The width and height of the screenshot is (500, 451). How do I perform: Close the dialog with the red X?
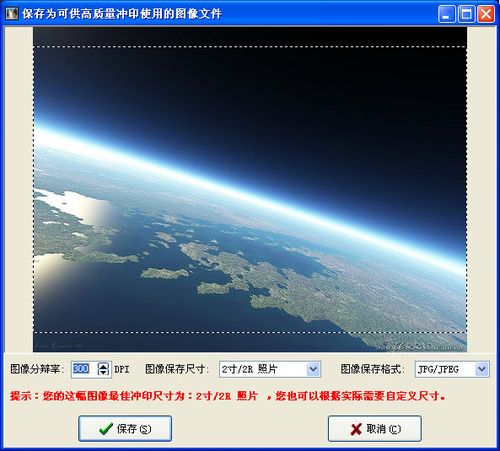[486, 14]
